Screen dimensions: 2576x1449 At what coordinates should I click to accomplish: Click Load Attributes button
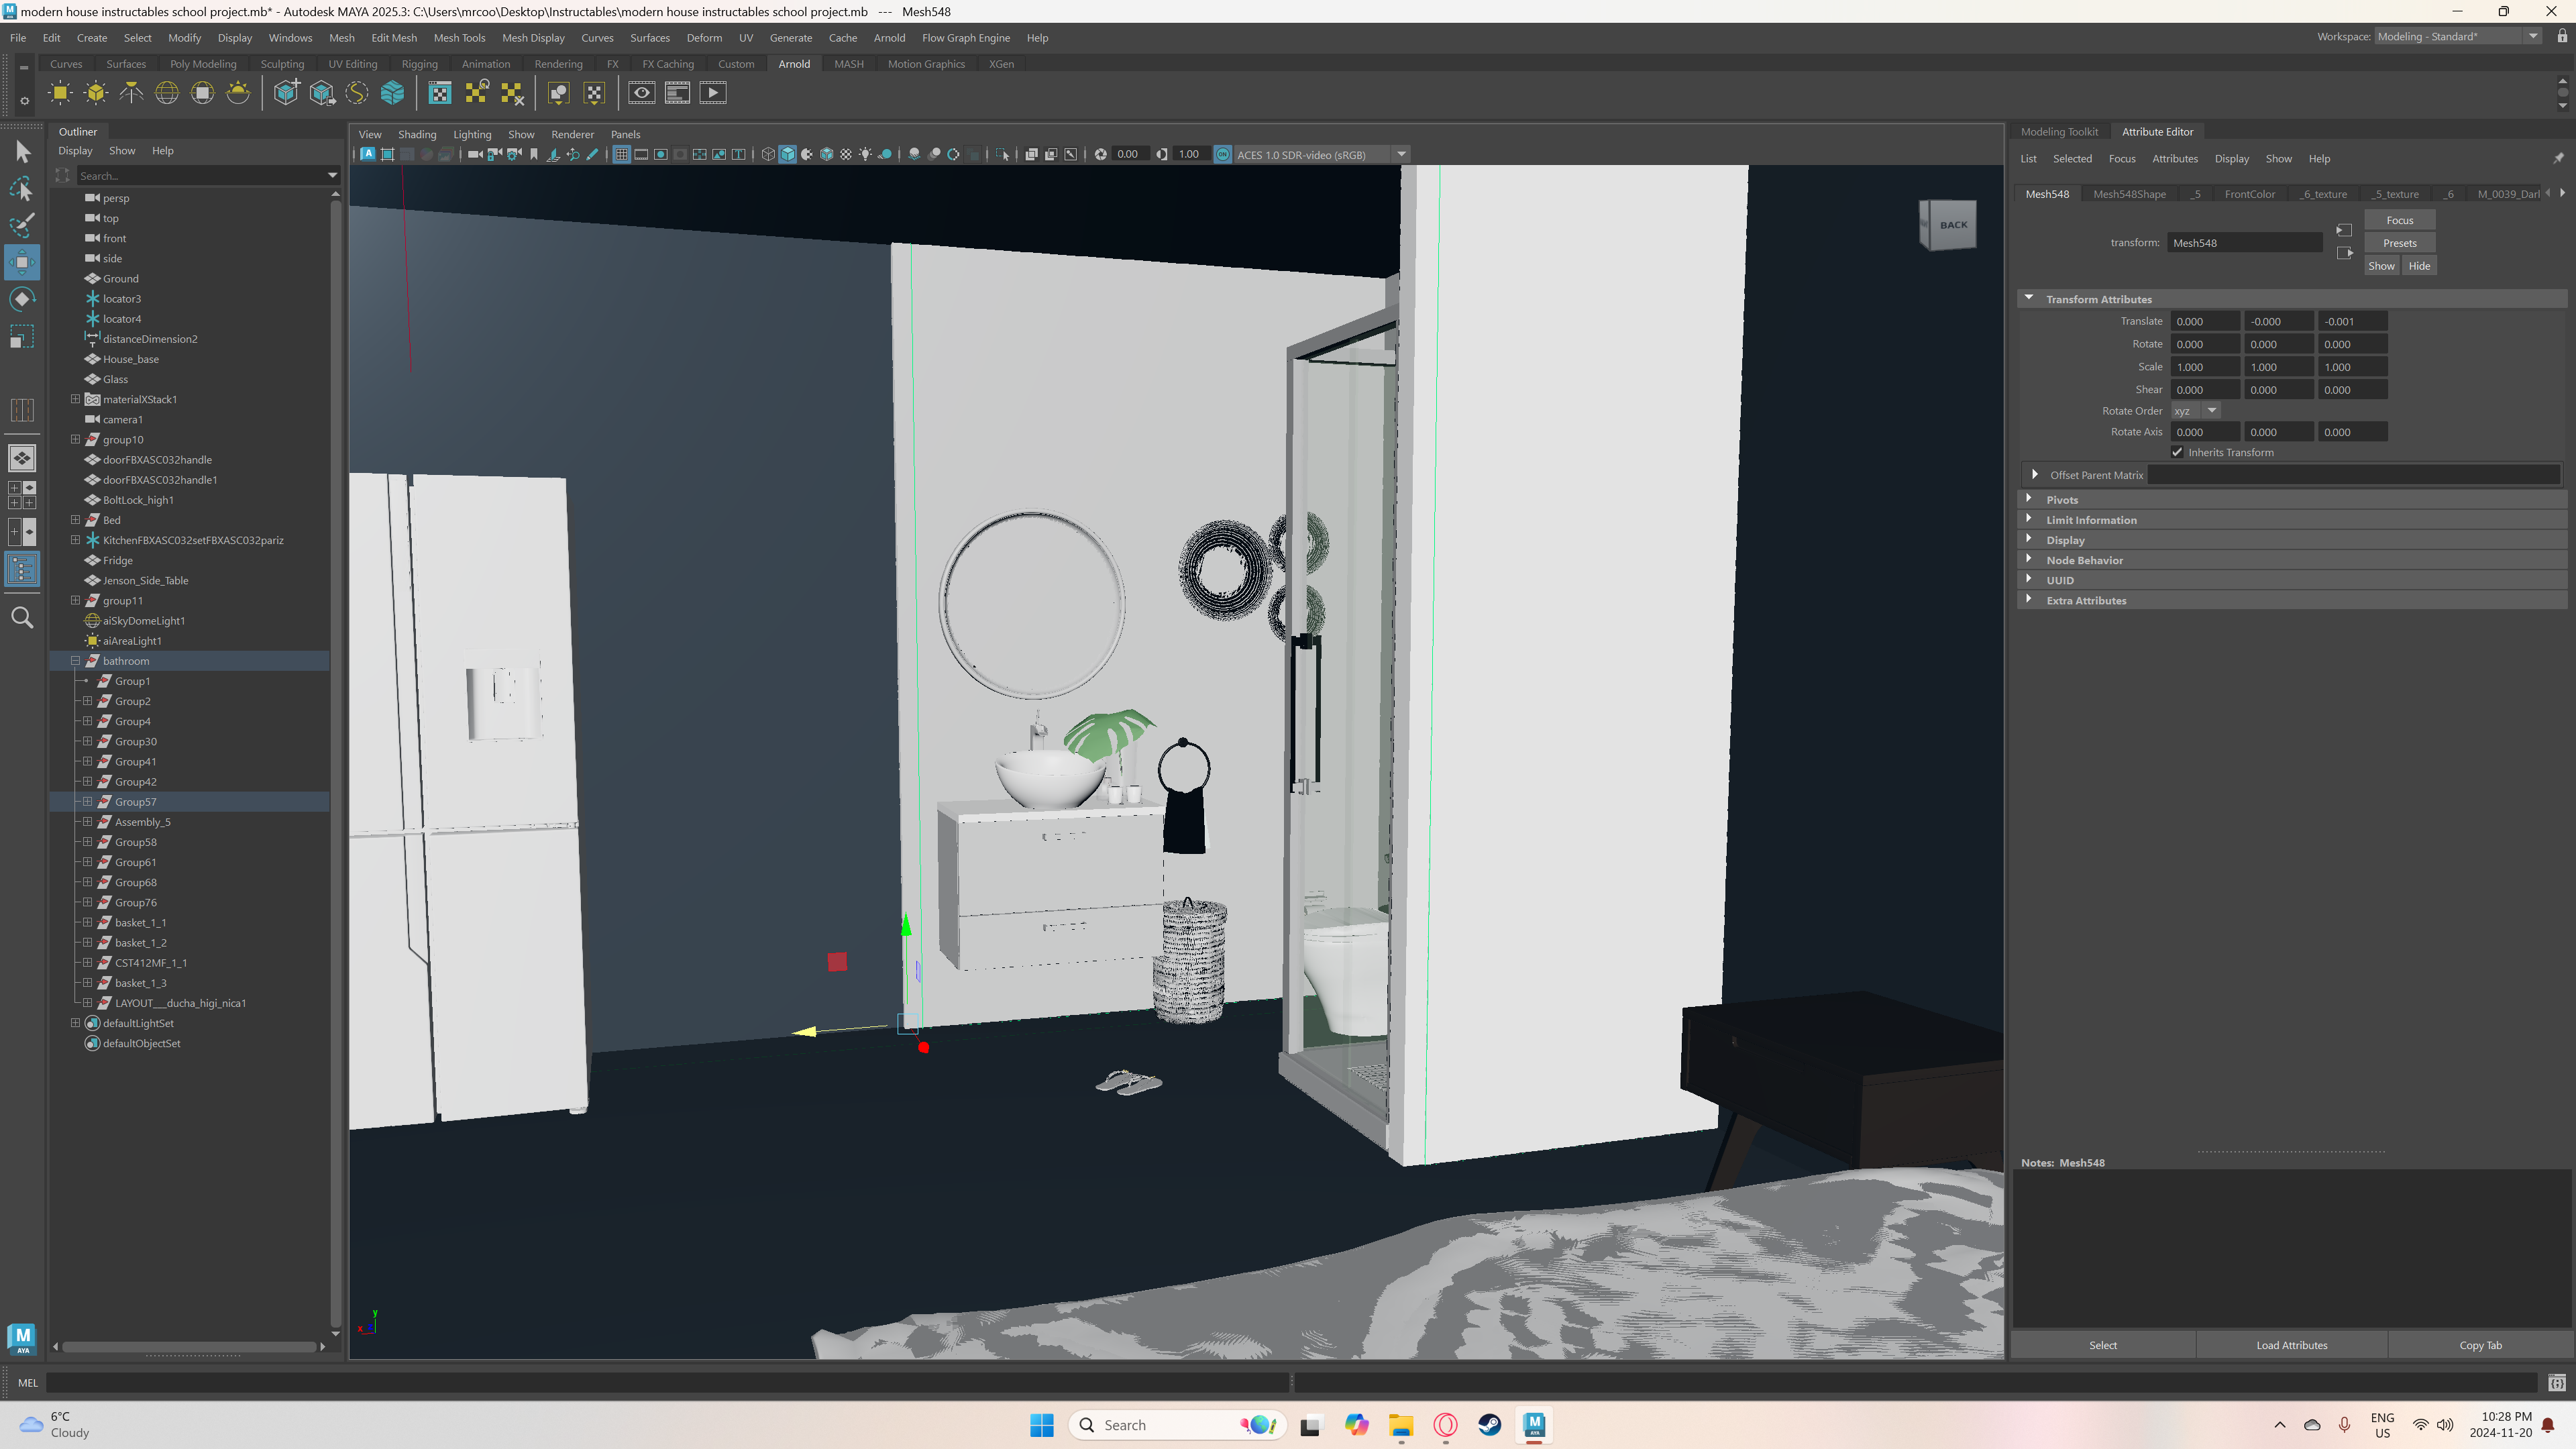coord(2291,1345)
